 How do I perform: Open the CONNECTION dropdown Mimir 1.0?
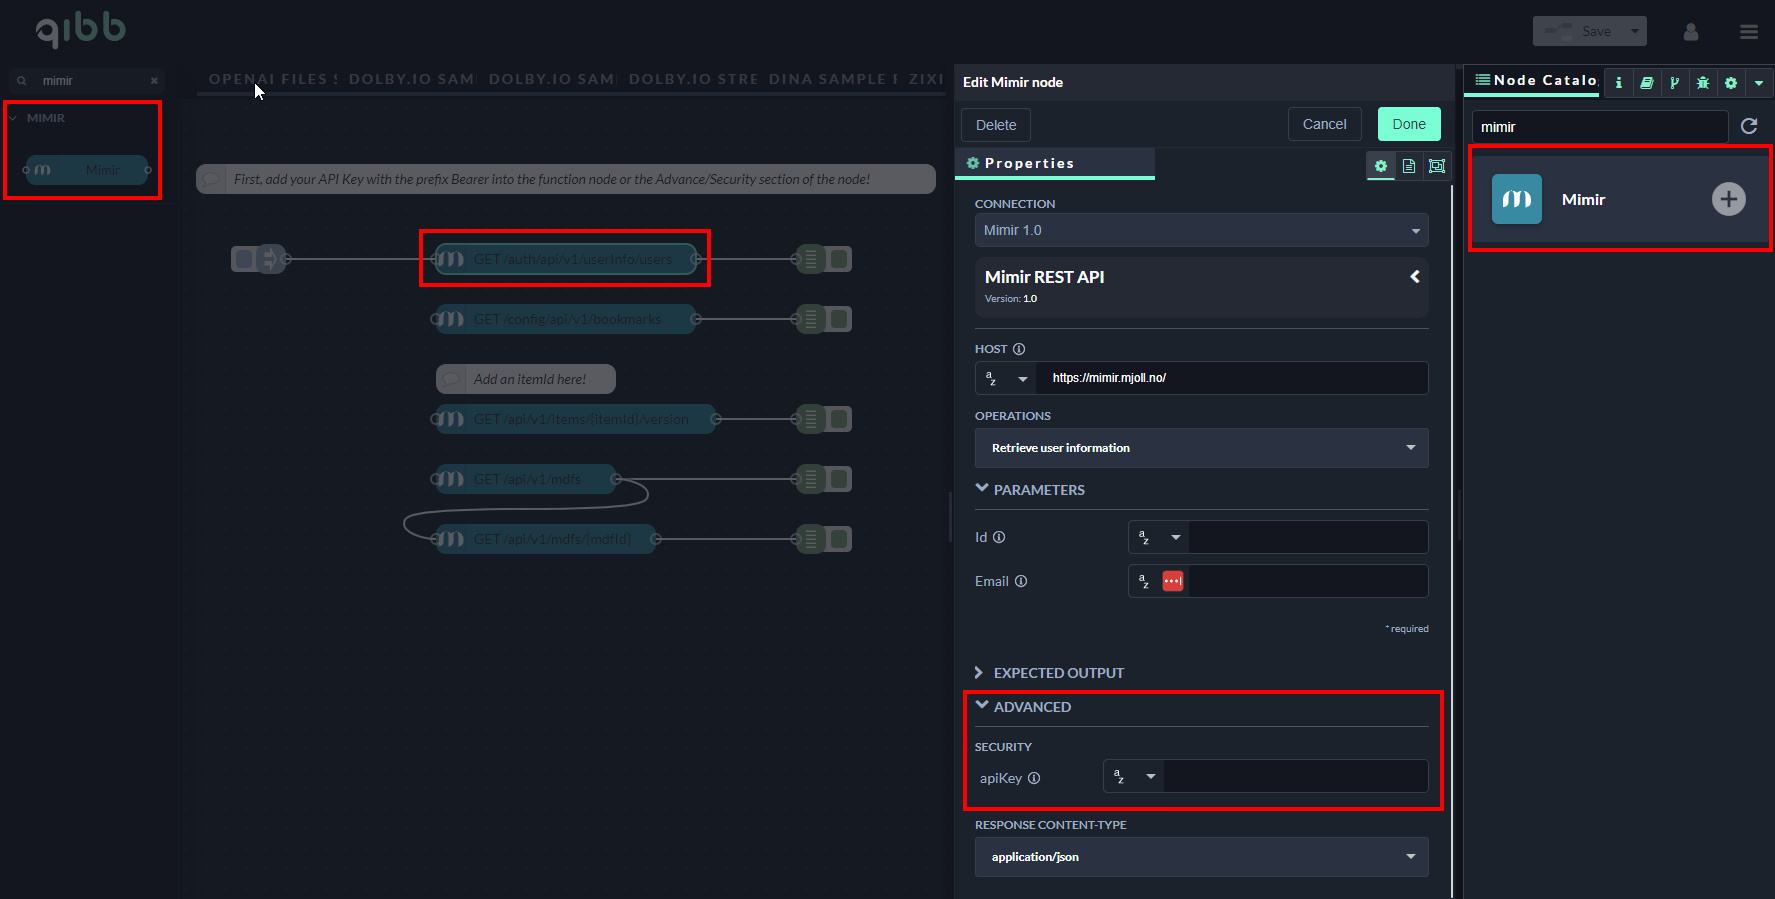(x=1201, y=230)
